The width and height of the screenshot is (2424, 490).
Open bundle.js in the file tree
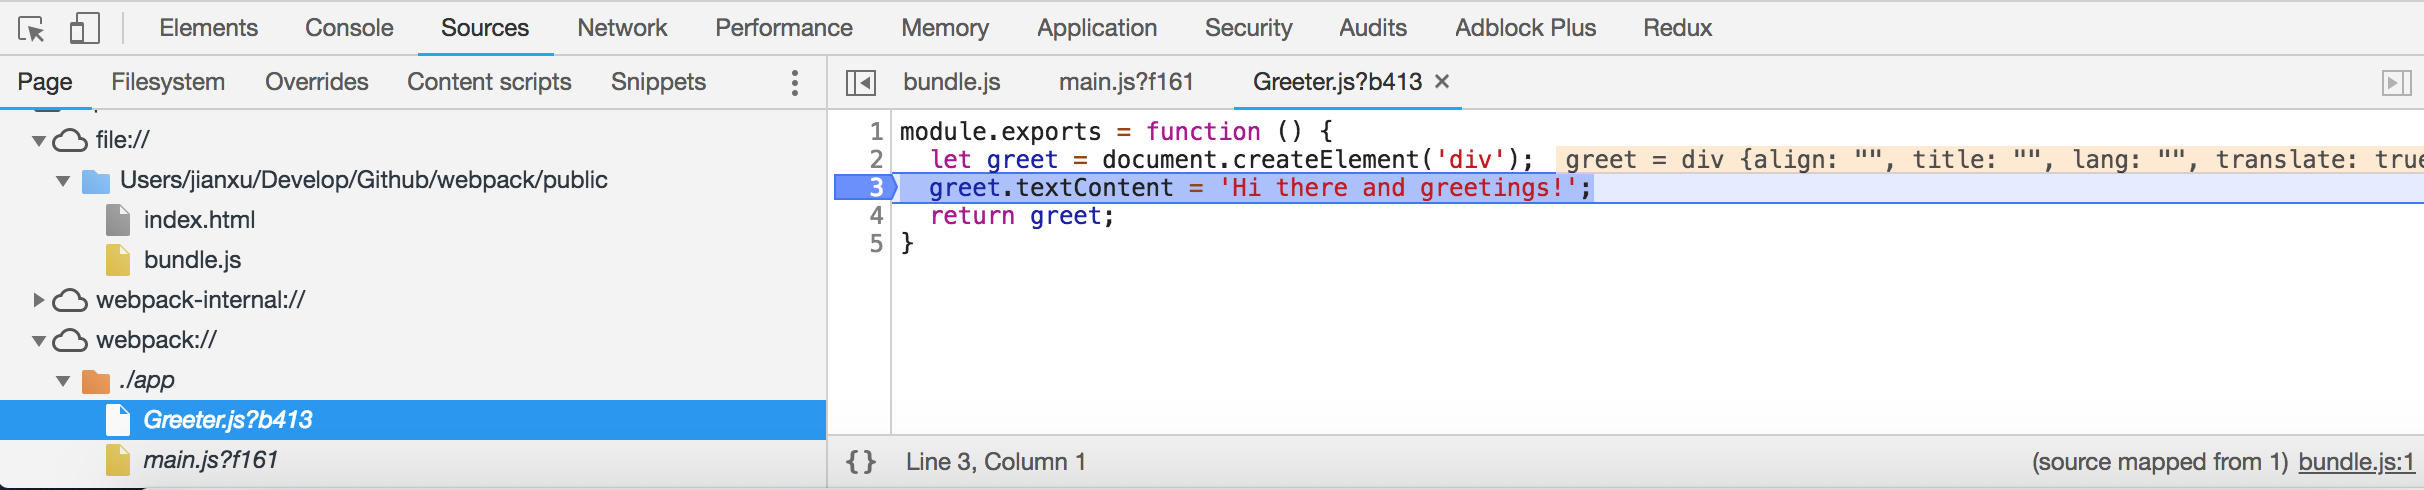[x=192, y=260]
